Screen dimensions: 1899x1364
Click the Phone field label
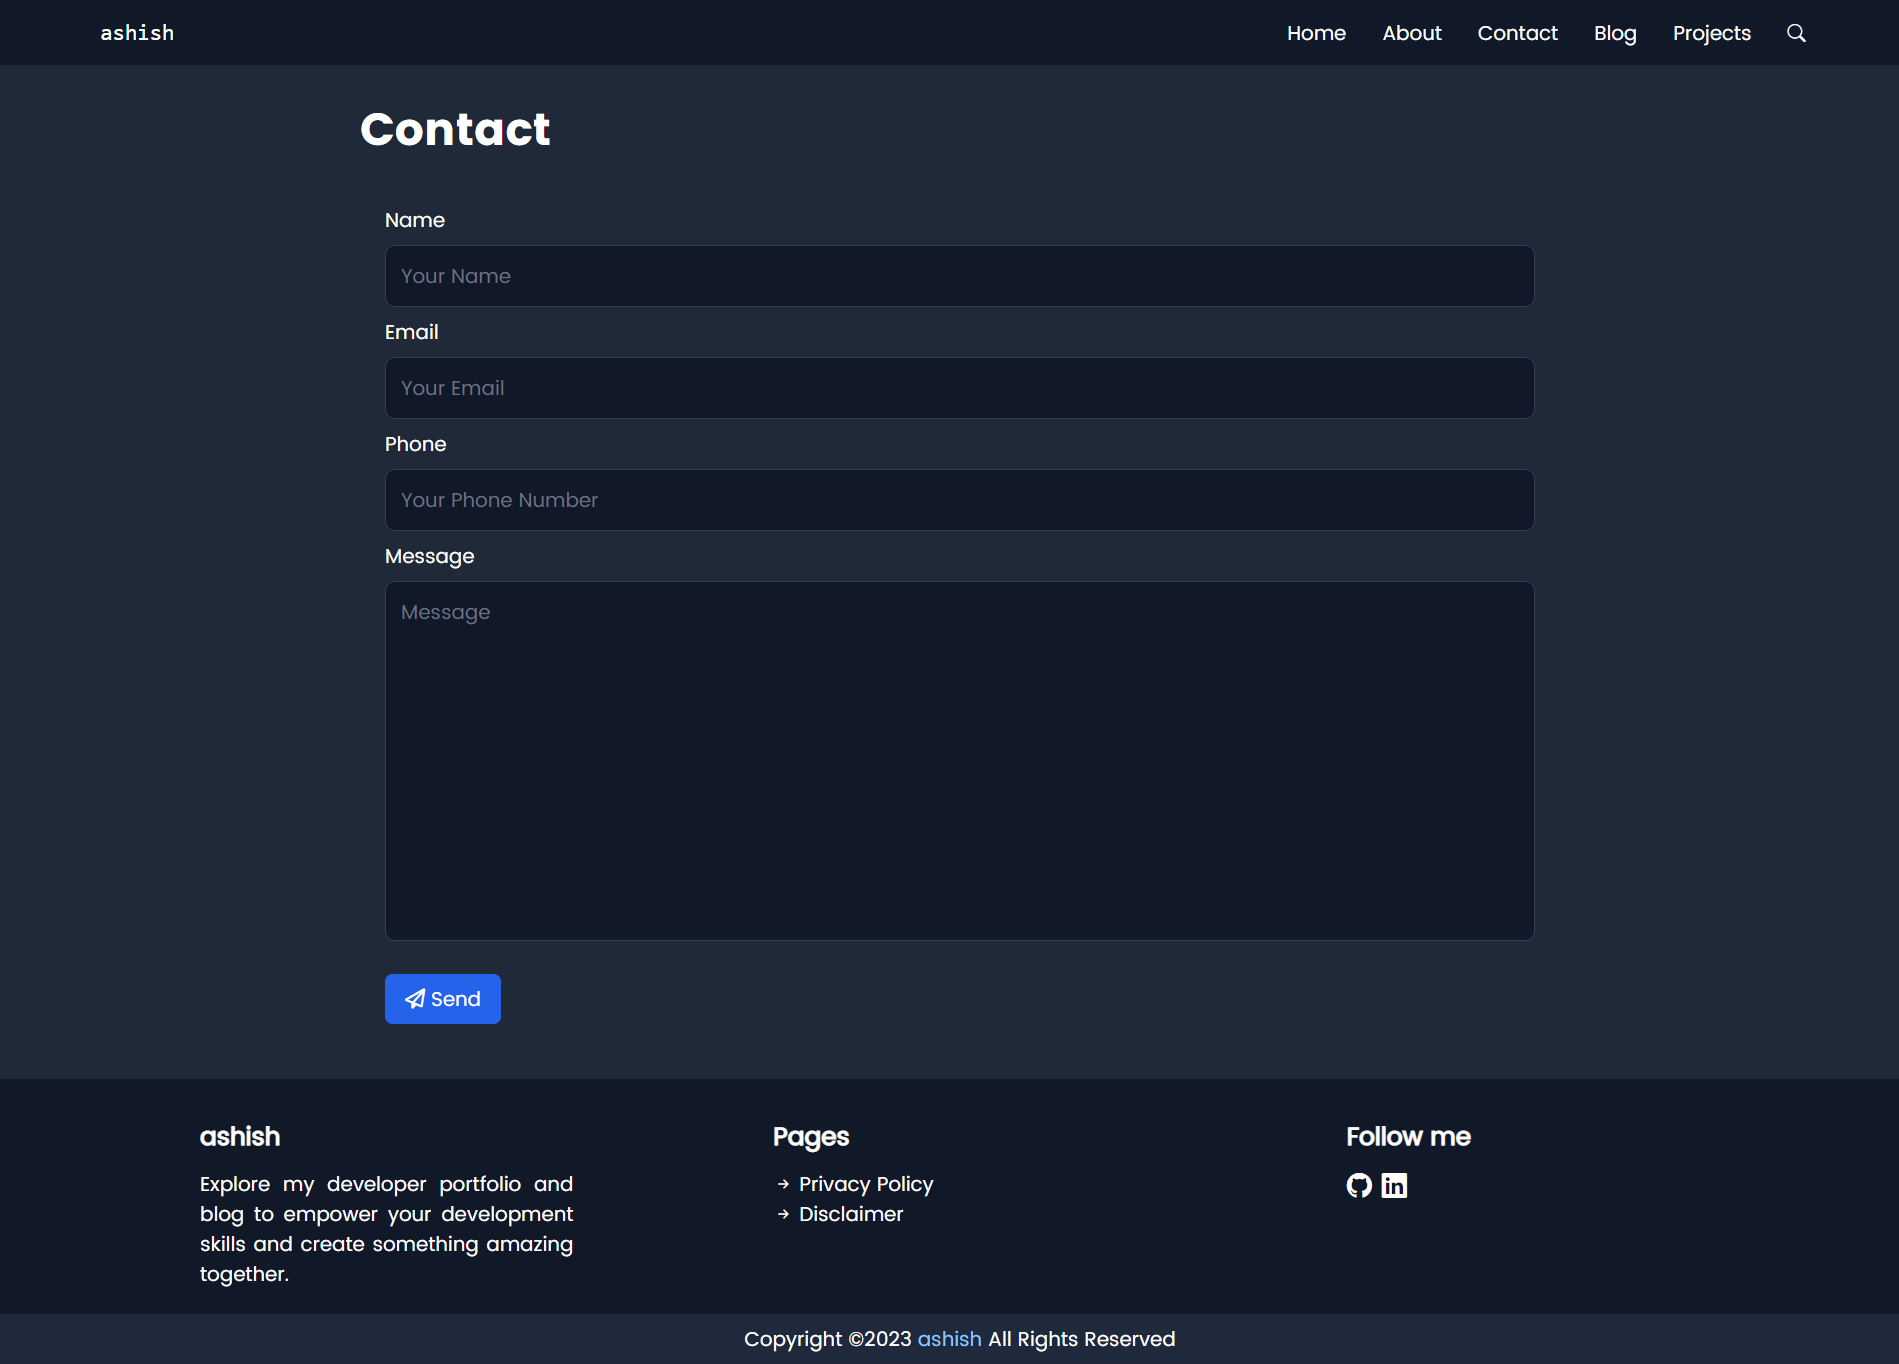pyautogui.click(x=416, y=444)
